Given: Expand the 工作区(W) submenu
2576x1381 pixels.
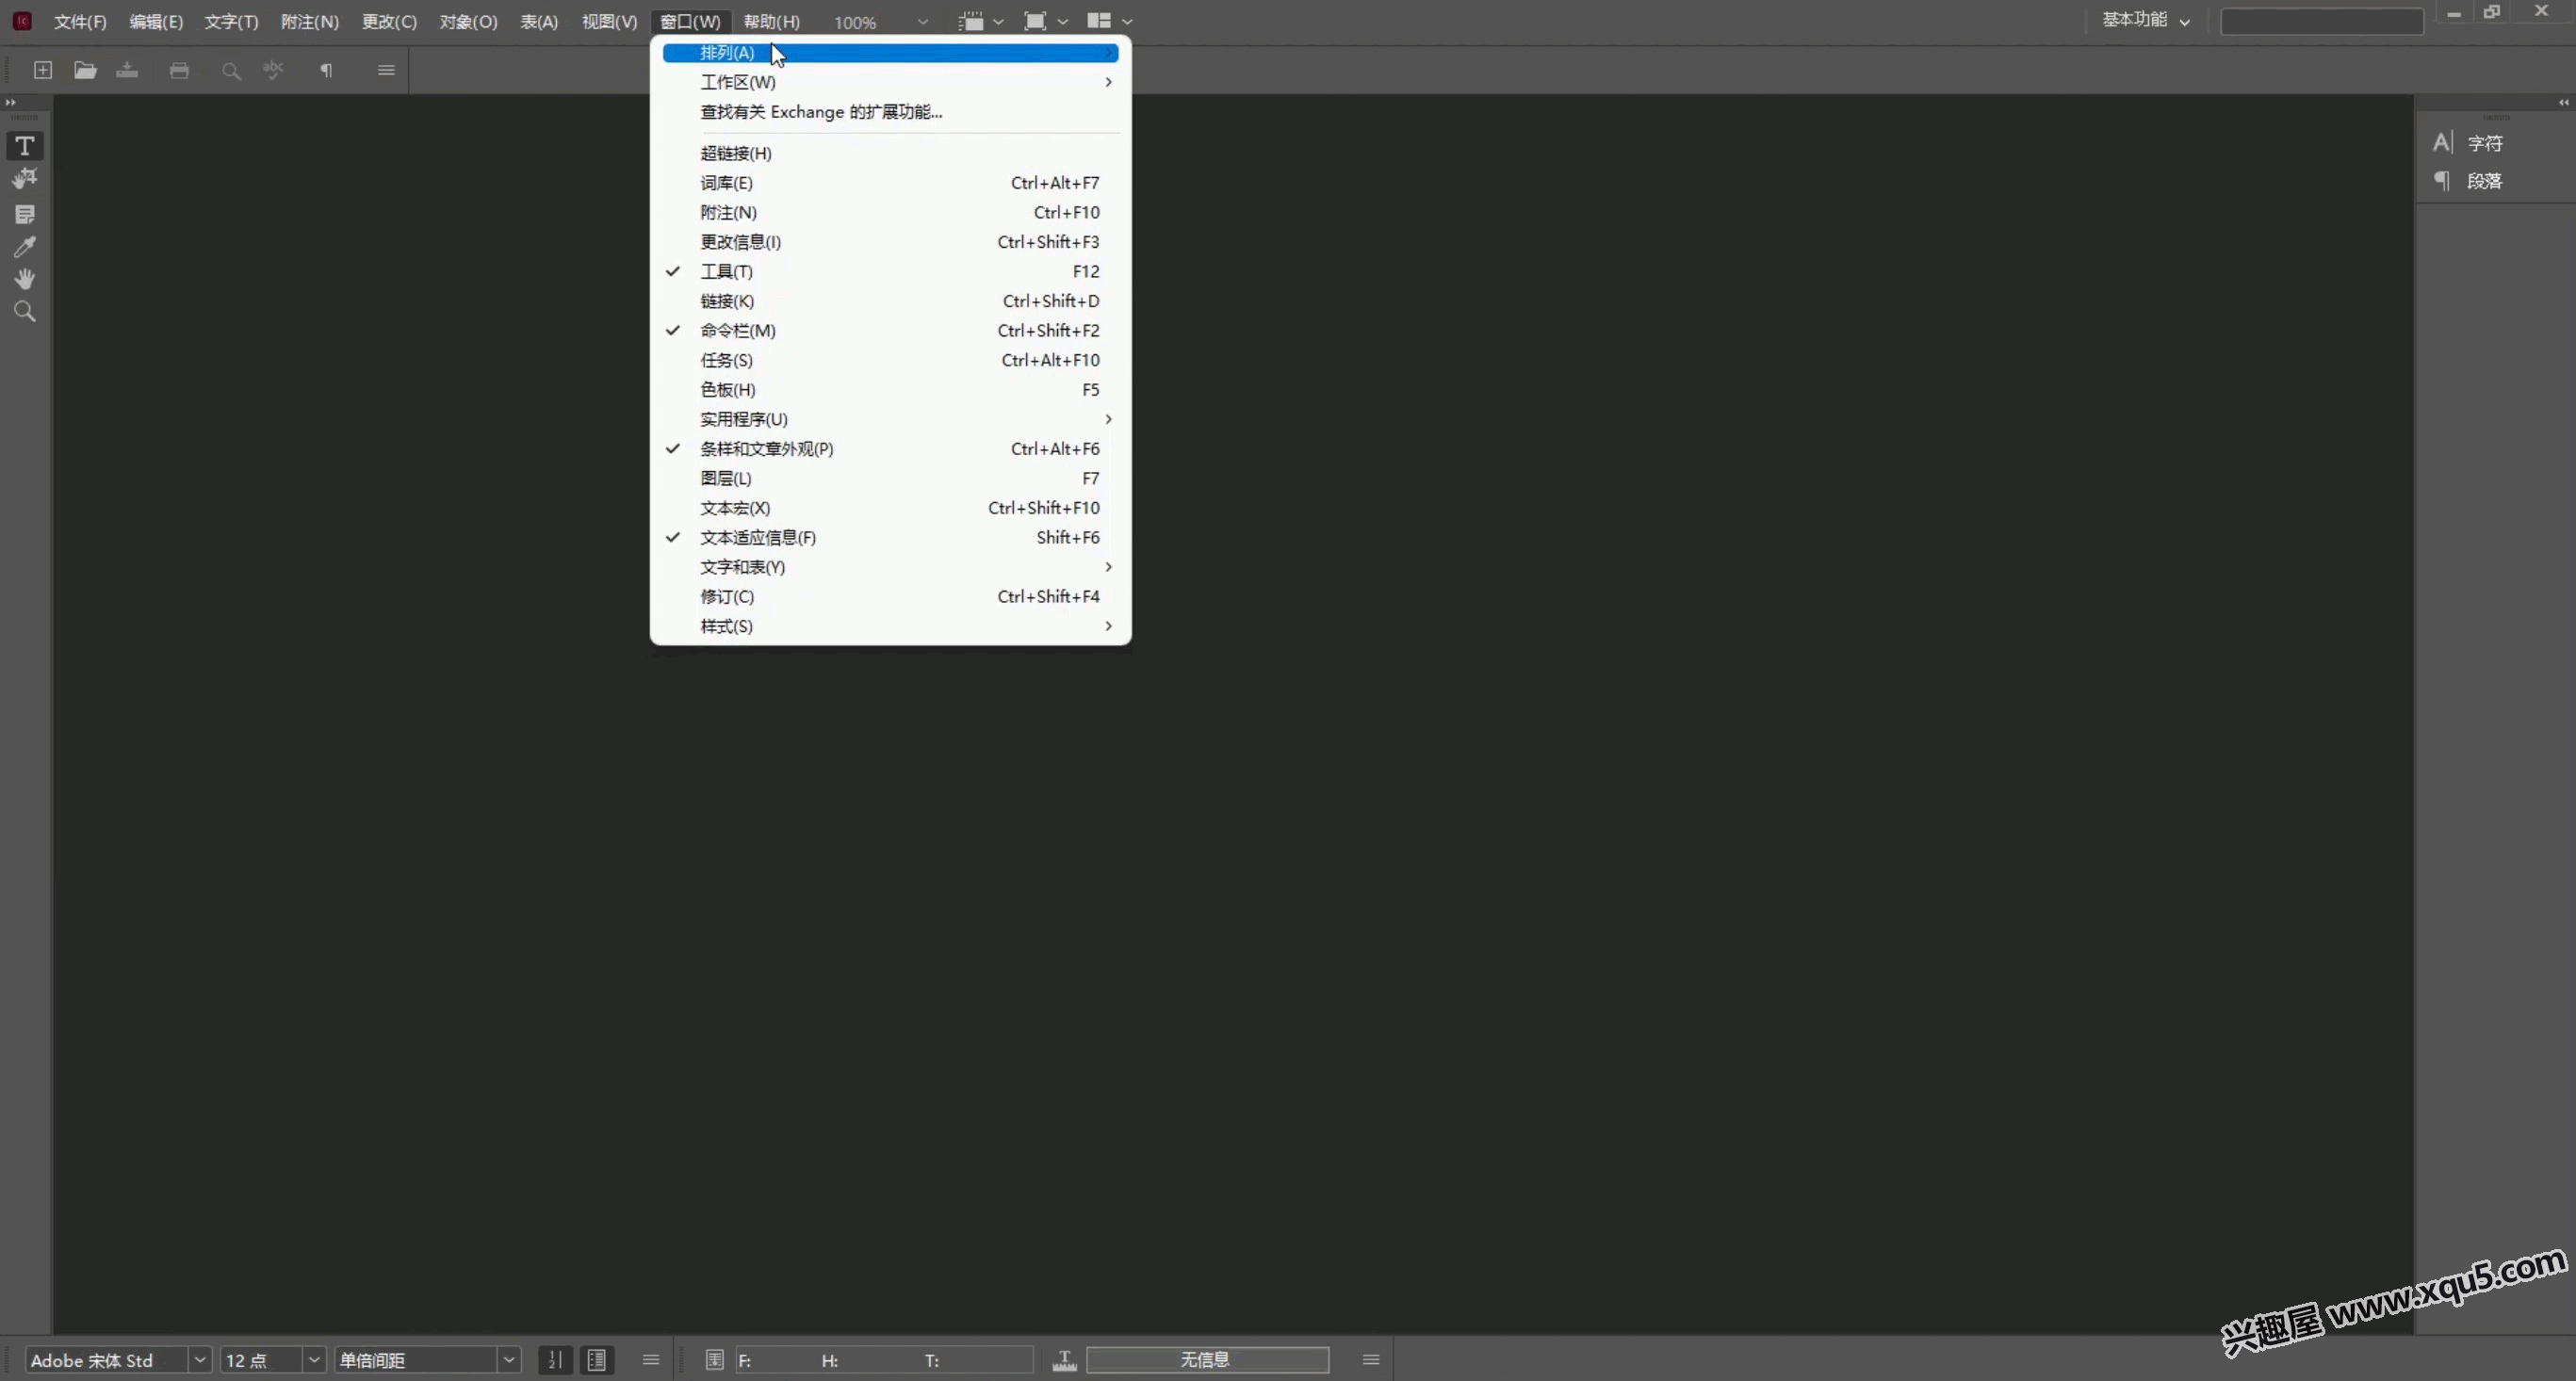Looking at the screenshot, I should point(891,82).
